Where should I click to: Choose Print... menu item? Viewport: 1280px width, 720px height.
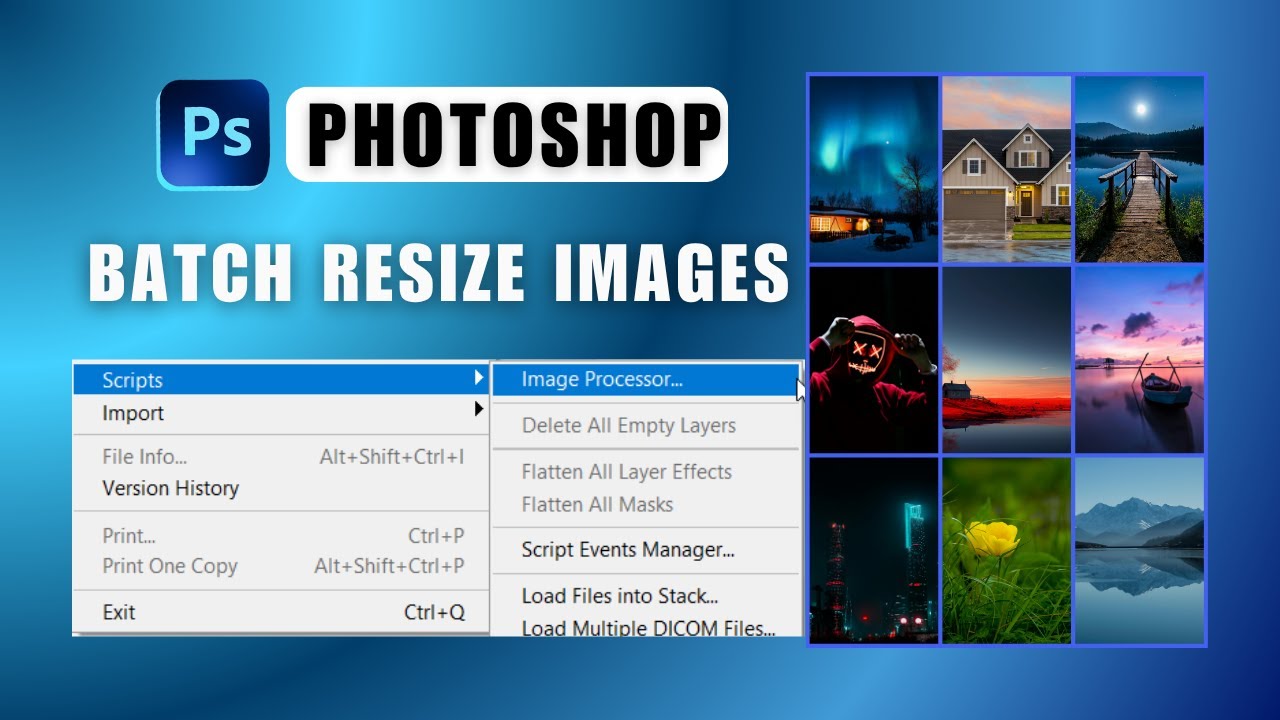[129, 536]
